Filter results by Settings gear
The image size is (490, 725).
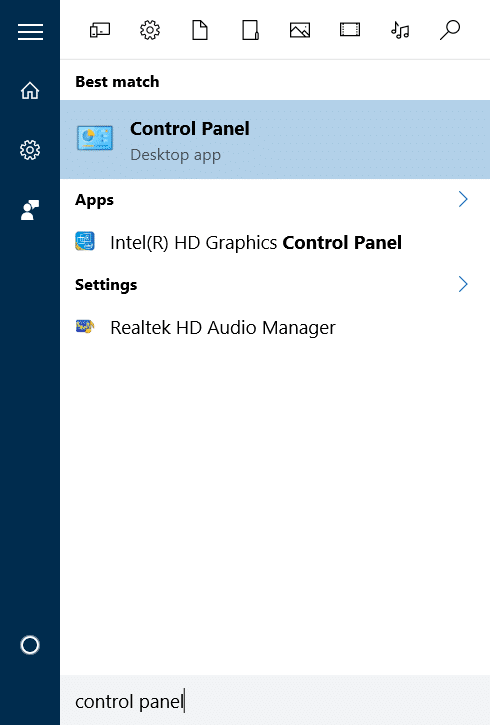(150, 31)
